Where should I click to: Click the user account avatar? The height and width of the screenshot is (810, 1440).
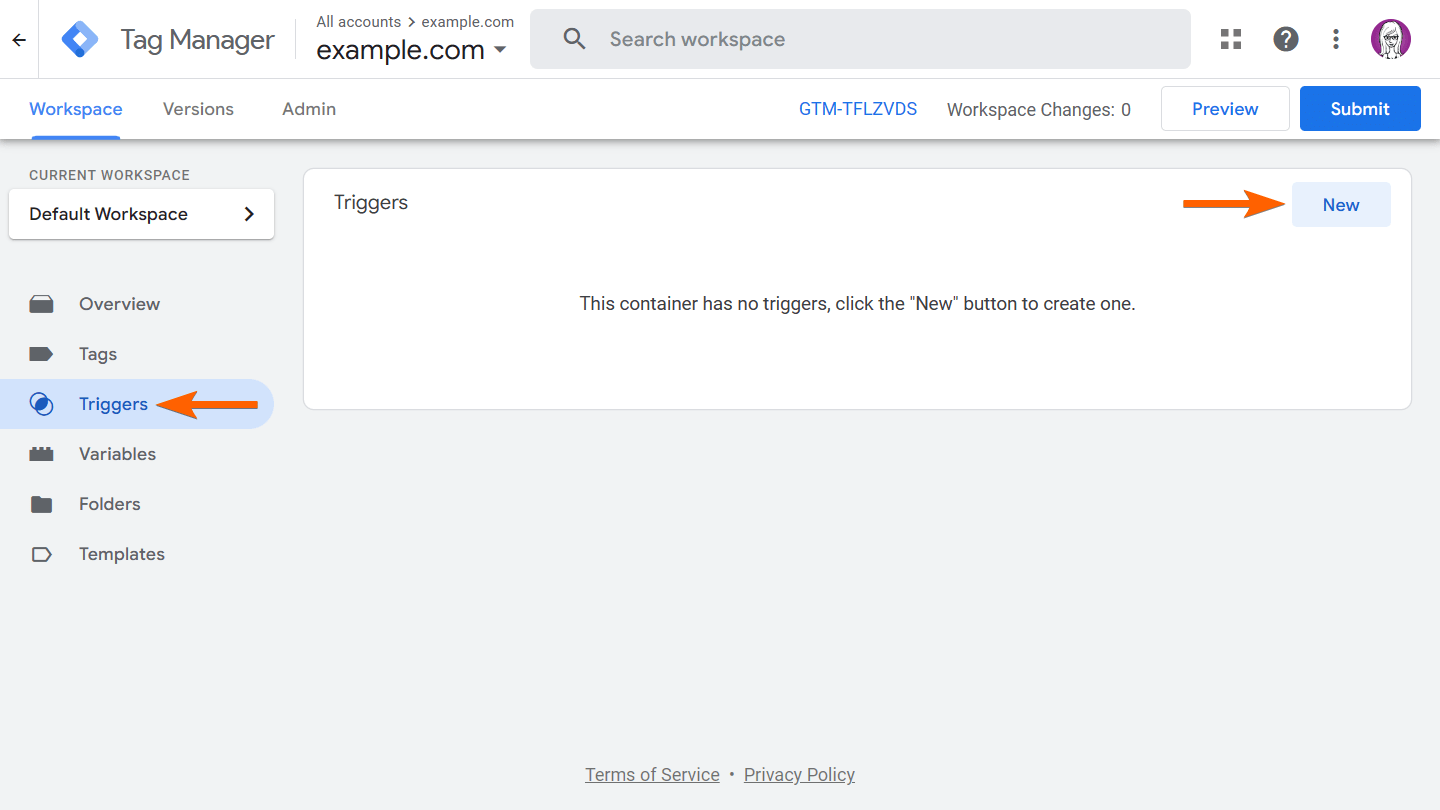pyautogui.click(x=1391, y=39)
